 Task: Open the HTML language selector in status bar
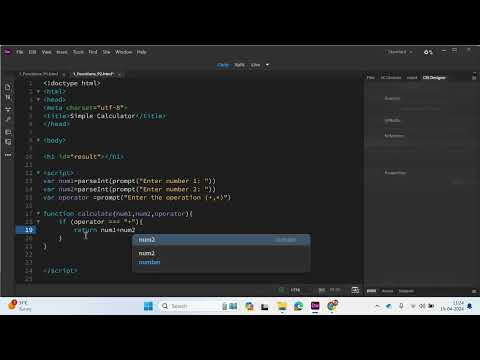[x=295, y=290]
